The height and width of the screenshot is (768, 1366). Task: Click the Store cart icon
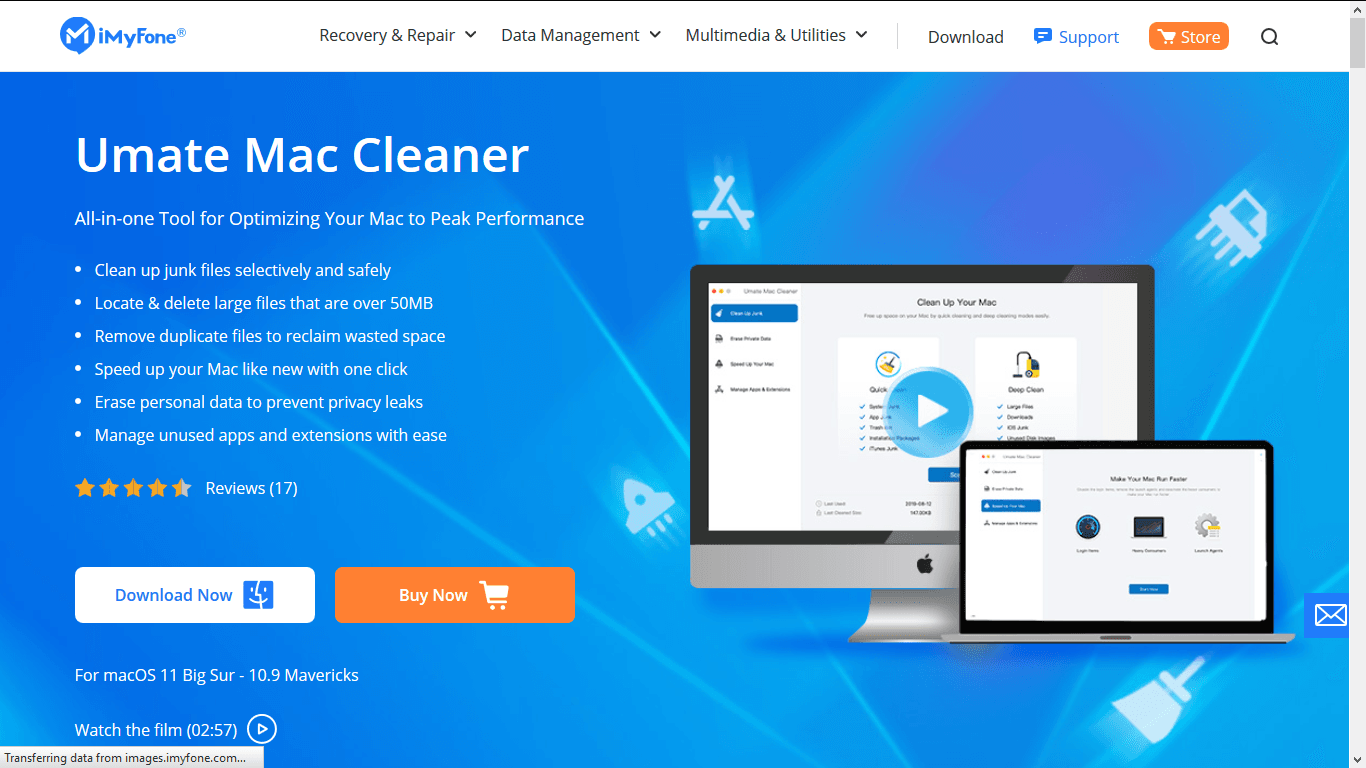pyautogui.click(x=1166, y=37)
